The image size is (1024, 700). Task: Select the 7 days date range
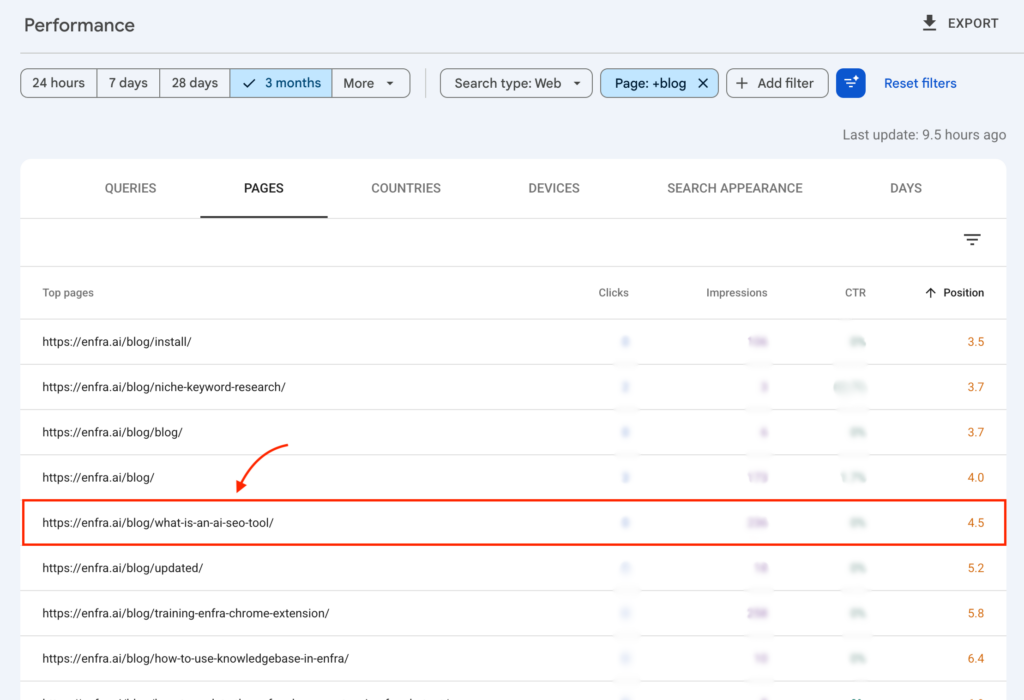[x=128, y=83]
